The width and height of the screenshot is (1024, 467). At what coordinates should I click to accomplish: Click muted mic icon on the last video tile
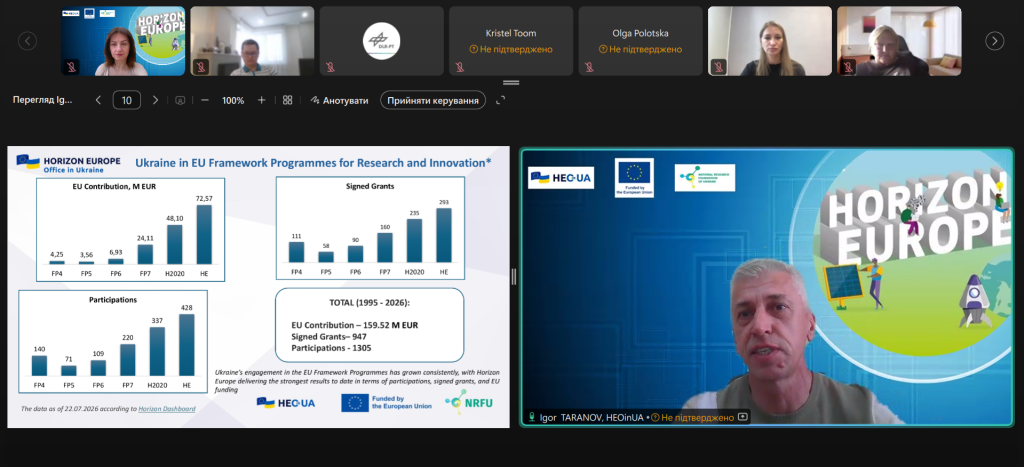[848, 67]
